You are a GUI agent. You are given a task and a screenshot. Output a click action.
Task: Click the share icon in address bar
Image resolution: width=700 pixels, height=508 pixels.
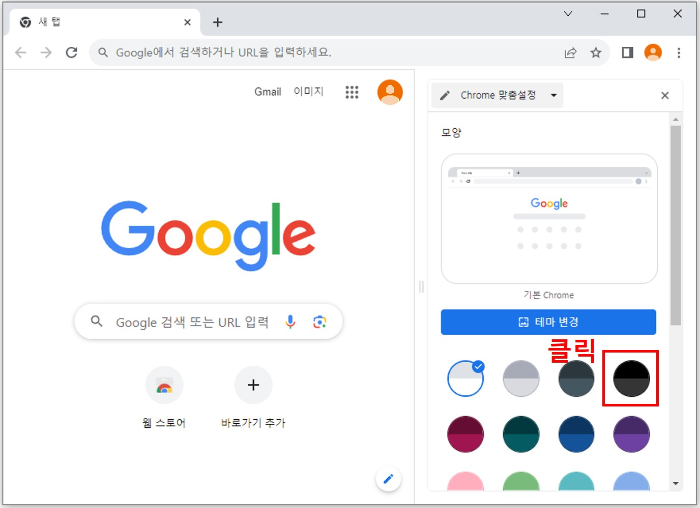[x=571, y=53]
